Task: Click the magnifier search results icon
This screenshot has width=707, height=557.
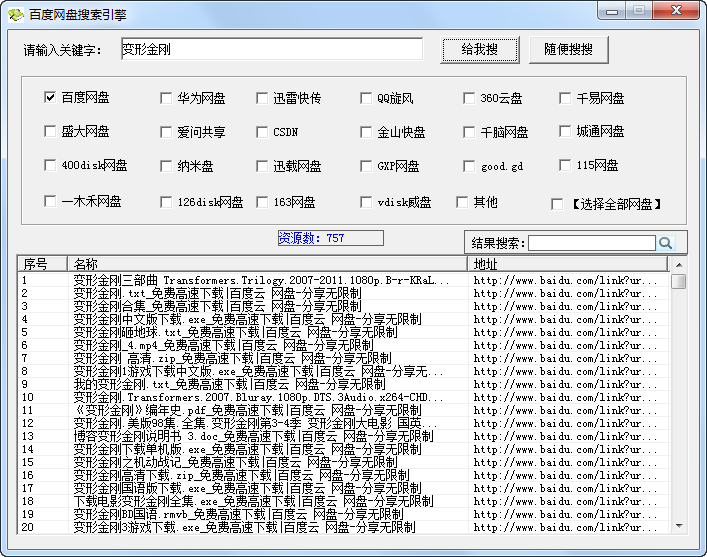Action: click(666, 243)
